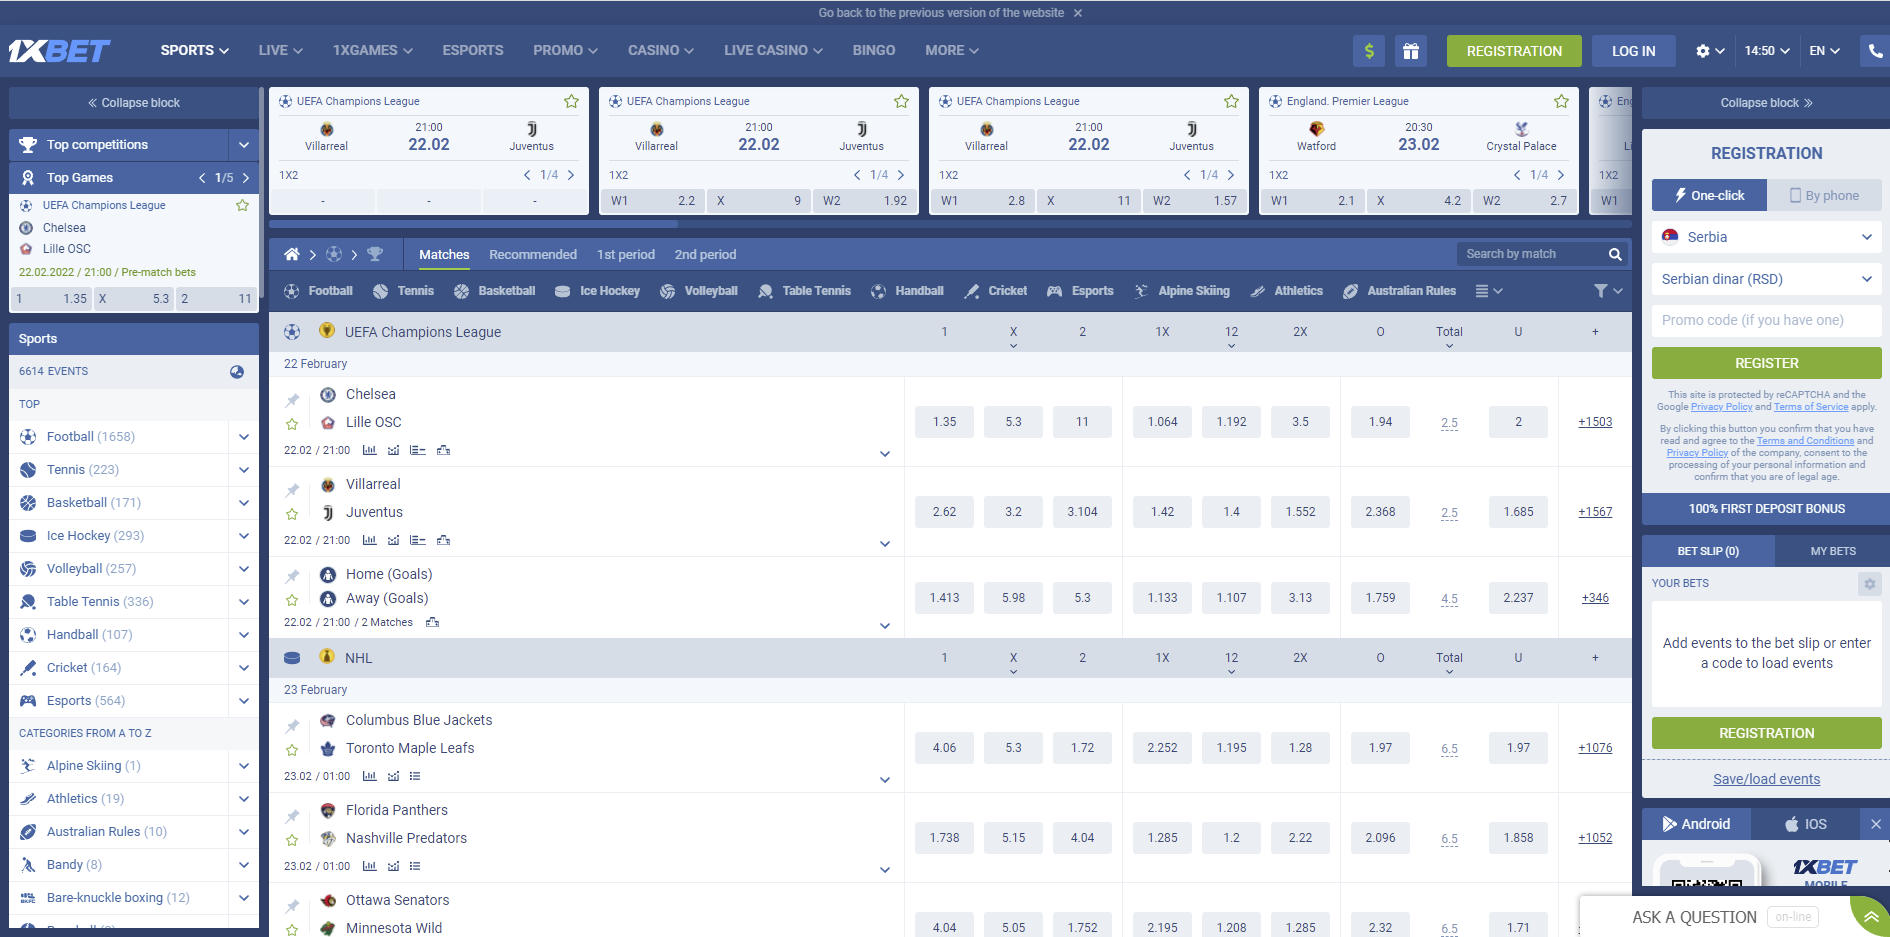Collapse the left sidebar block
This screenshot has width=1890, height=937.
(x=134, y=103)
